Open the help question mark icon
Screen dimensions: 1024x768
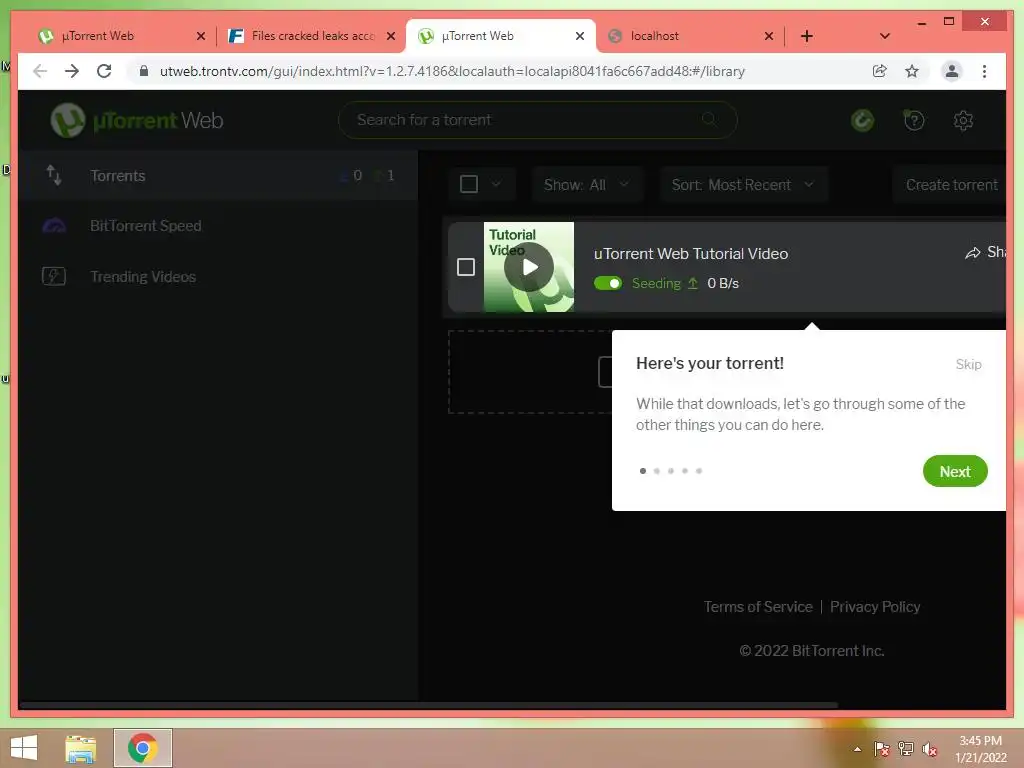[x=914, y=120]
